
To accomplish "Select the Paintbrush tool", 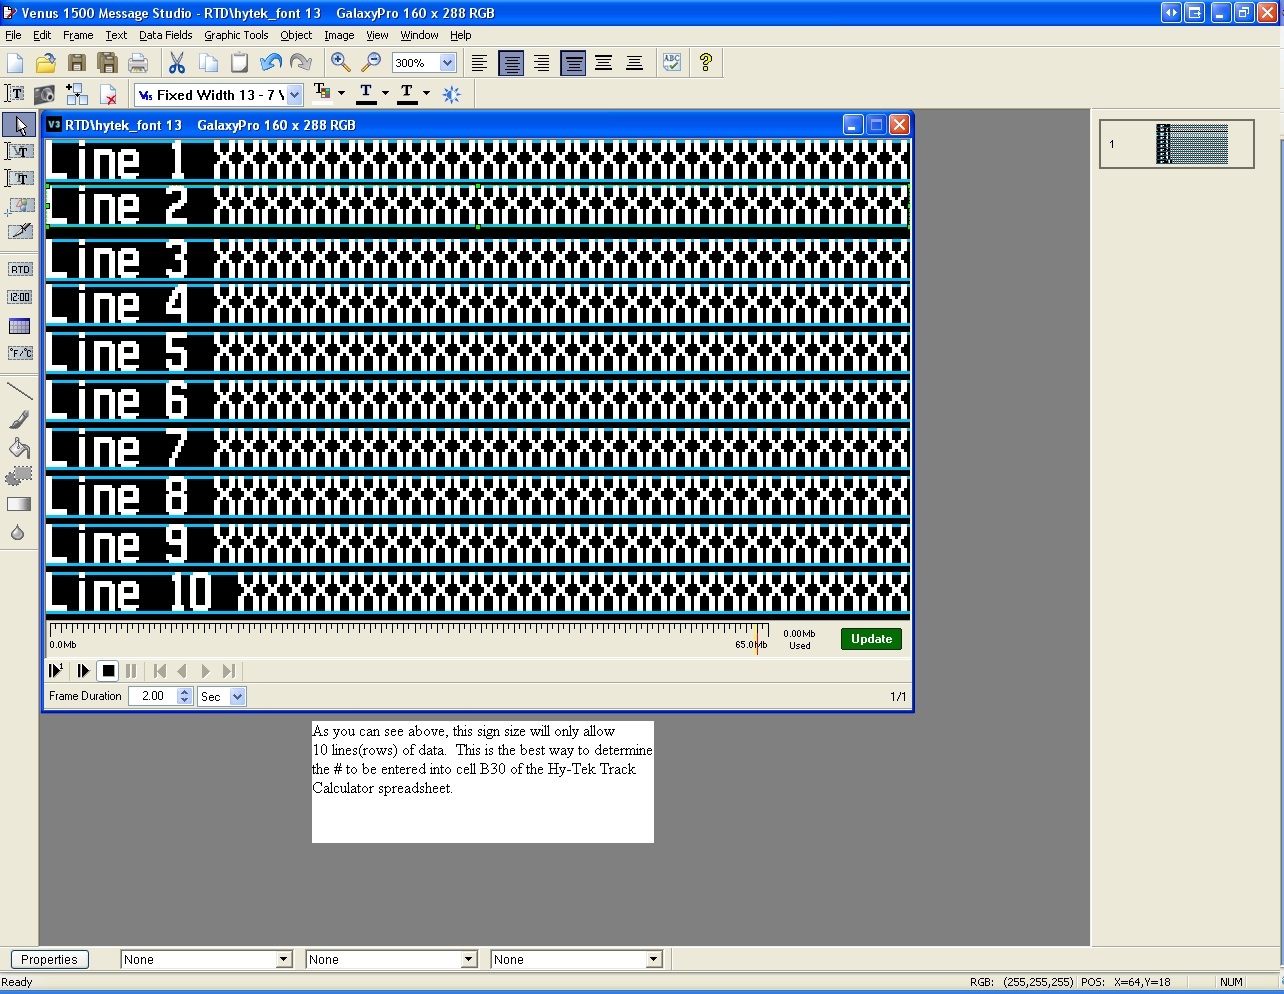I will coord(19,420).
